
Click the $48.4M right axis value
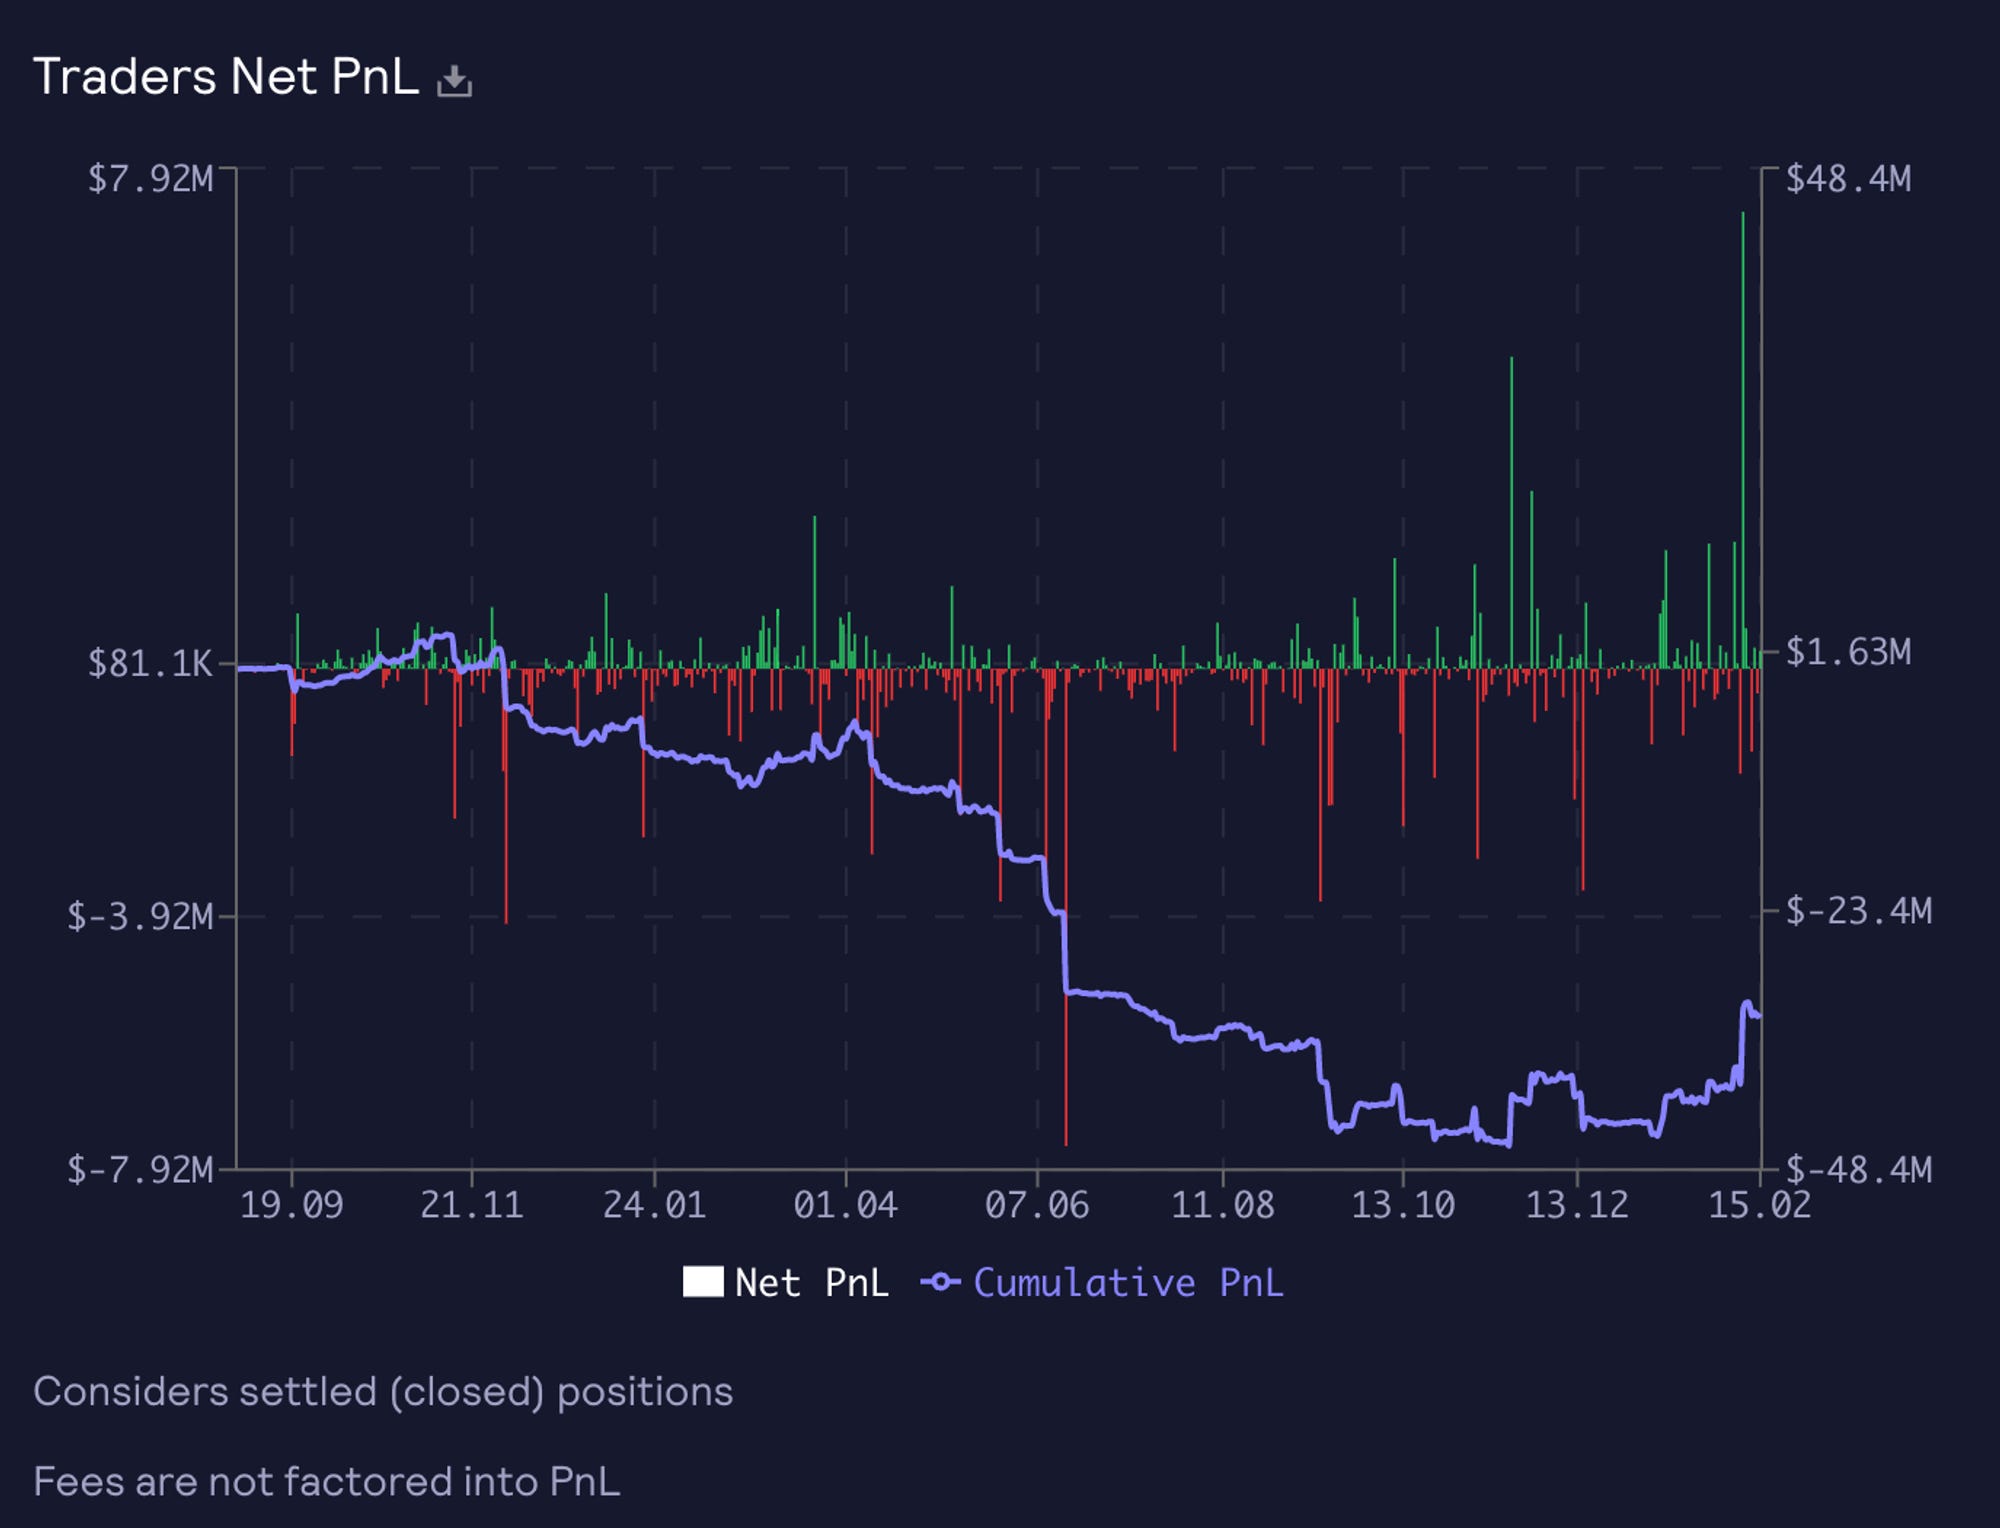(1848, 179)
